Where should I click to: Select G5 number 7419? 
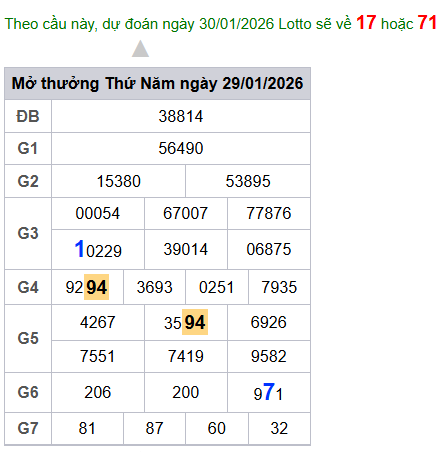(186, 357)
